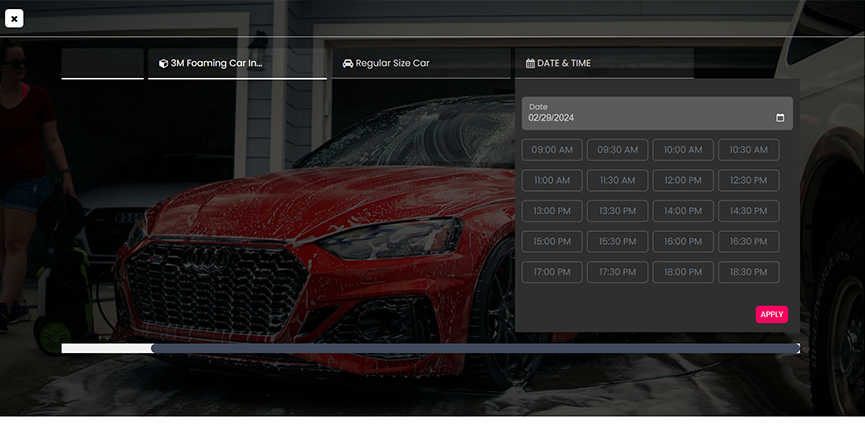Pick the 12:00 PM time slot

pos(683,181)
